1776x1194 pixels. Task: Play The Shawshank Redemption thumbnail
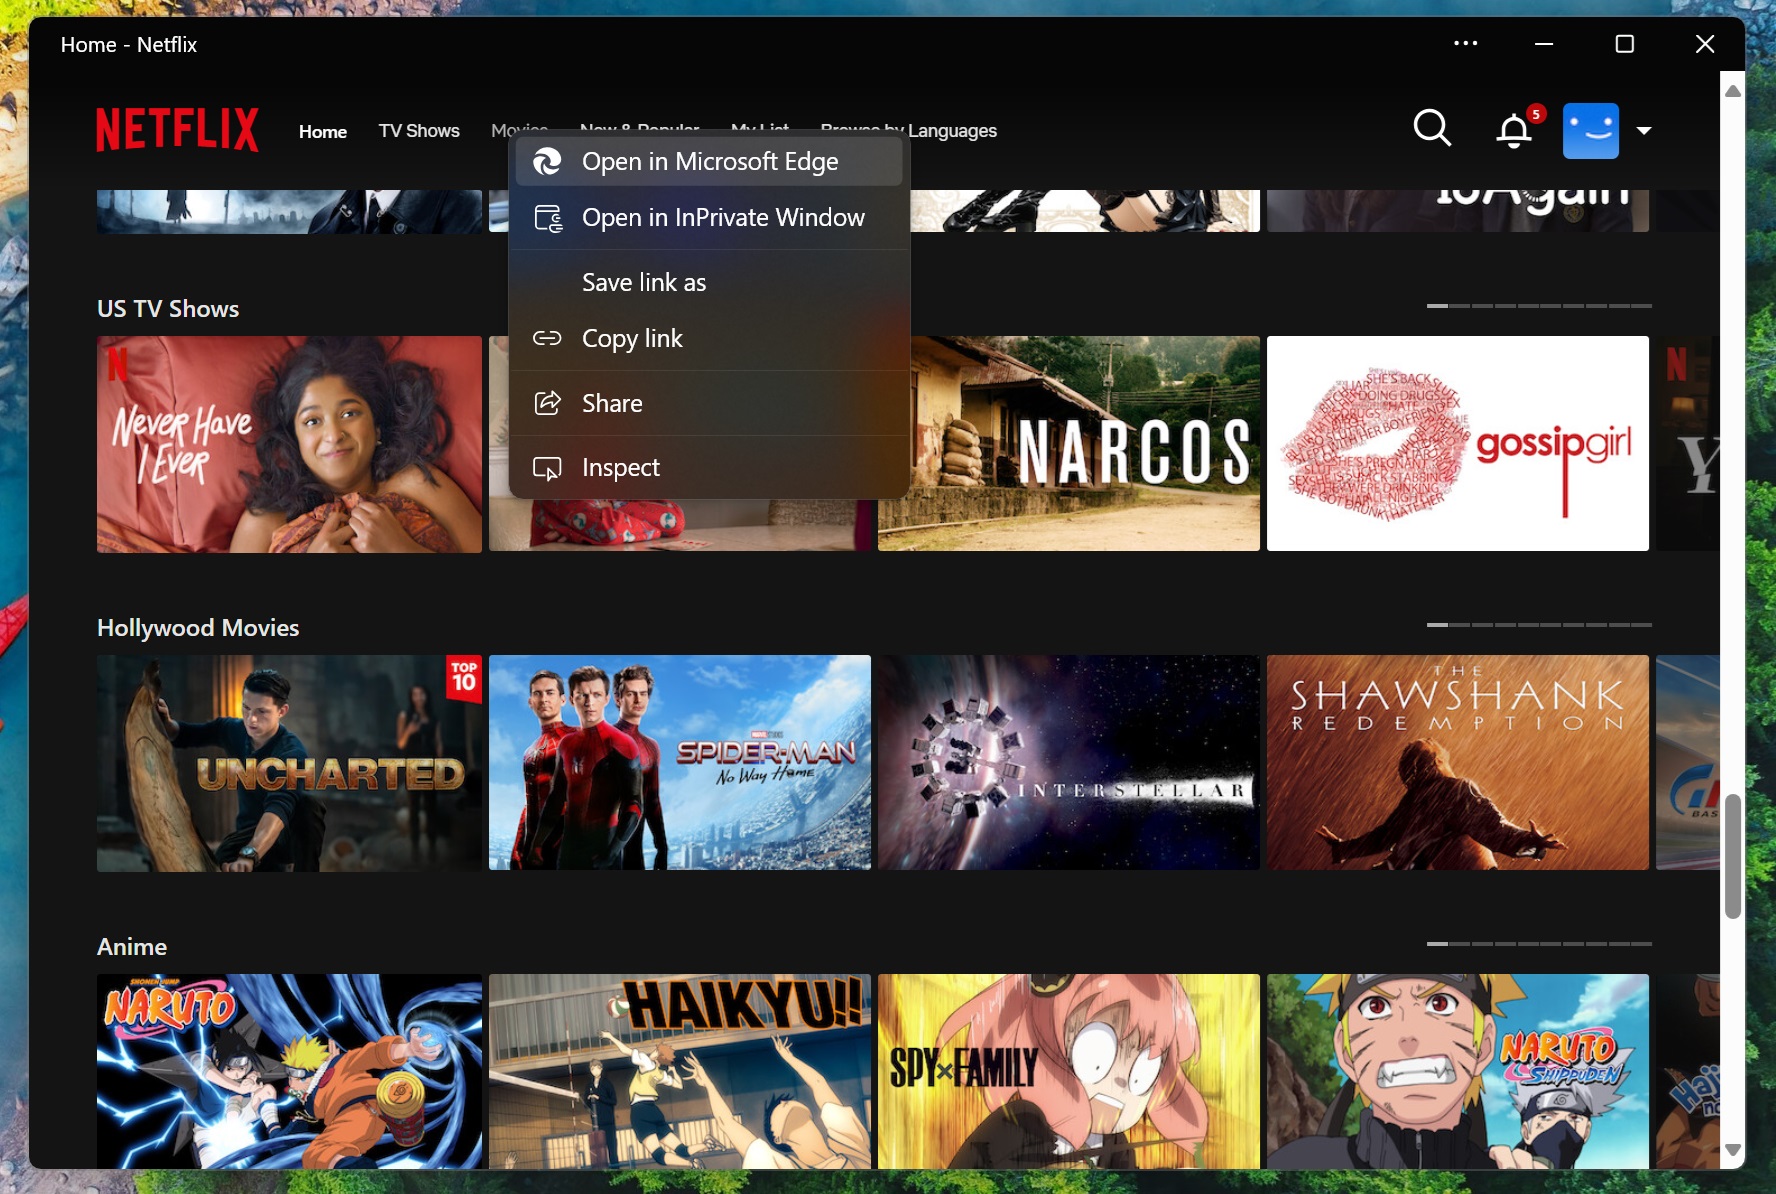[1458, 763]
